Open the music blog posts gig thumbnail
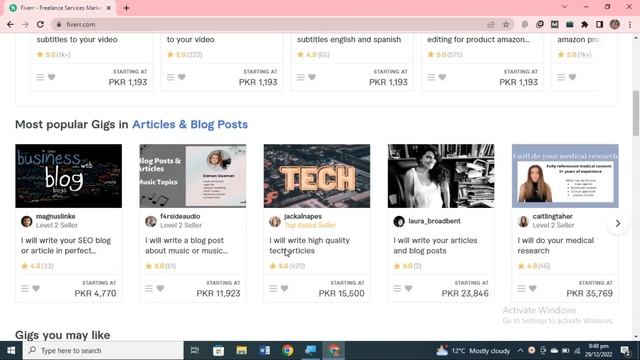640x360 pixels. click(x=193, y=176)
